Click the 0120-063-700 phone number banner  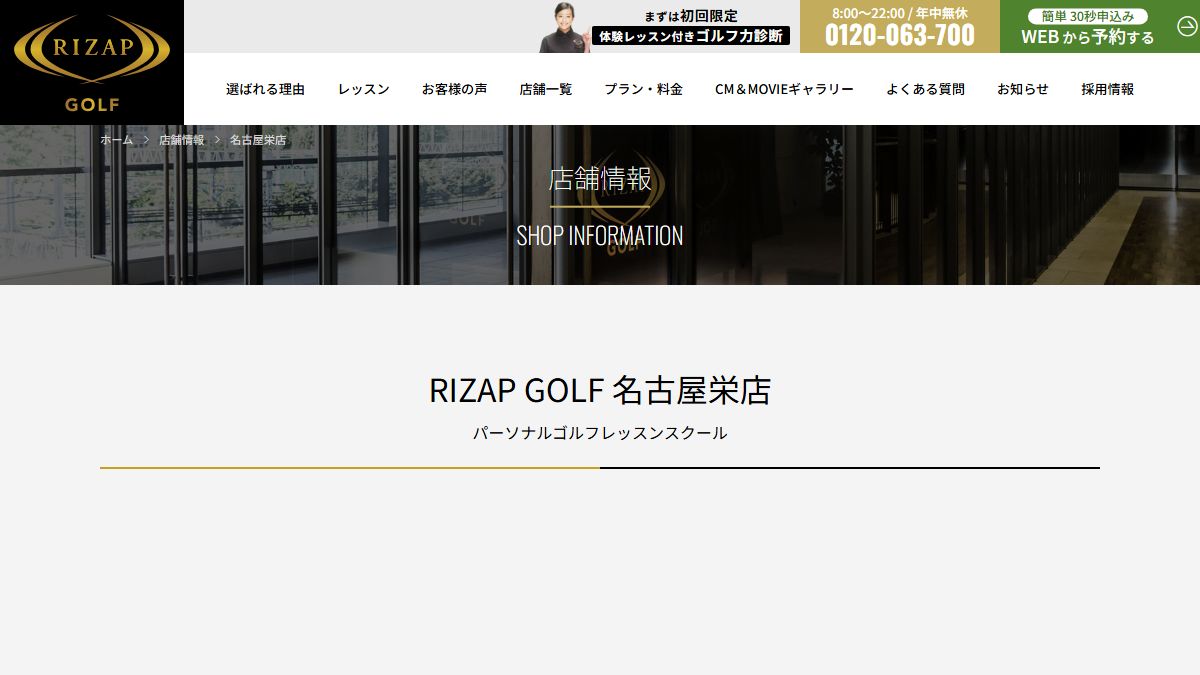point(900,27)
